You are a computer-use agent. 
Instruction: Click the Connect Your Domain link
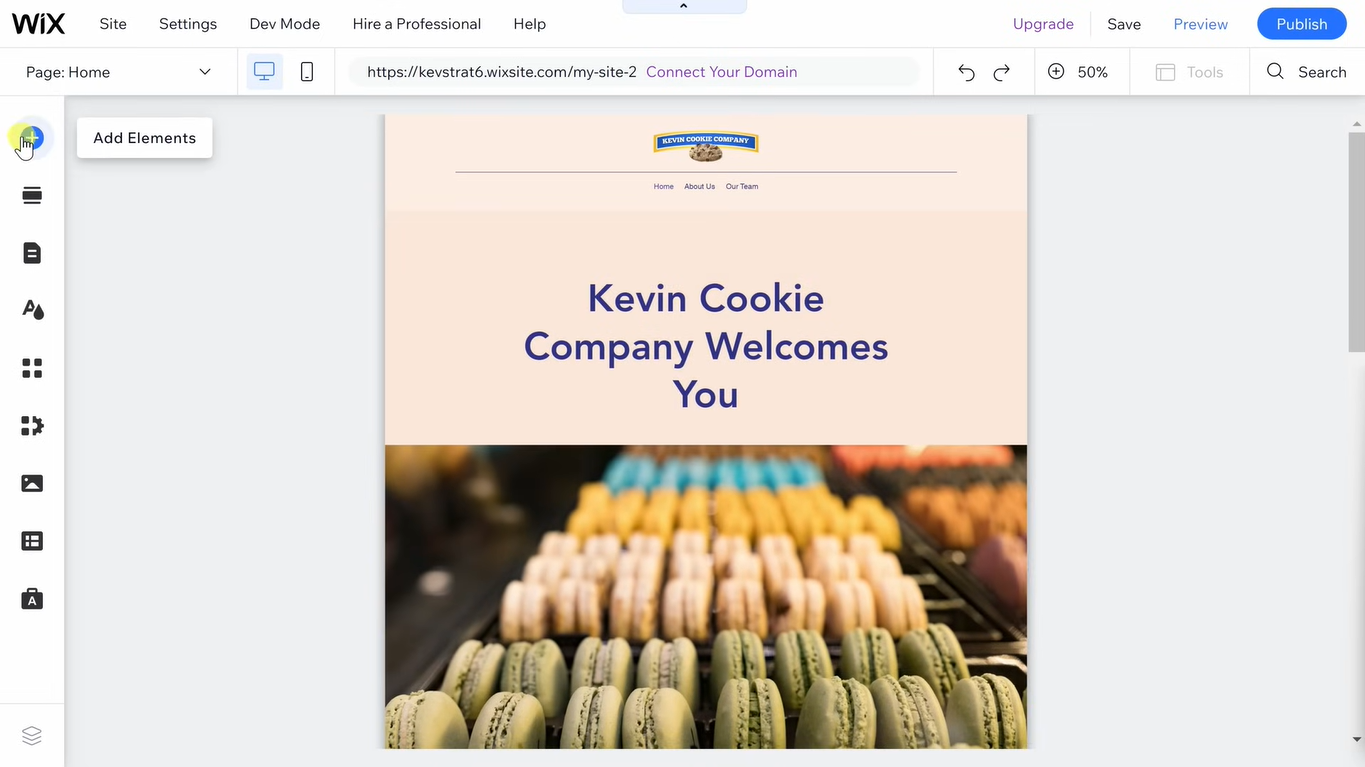[722, 72]
